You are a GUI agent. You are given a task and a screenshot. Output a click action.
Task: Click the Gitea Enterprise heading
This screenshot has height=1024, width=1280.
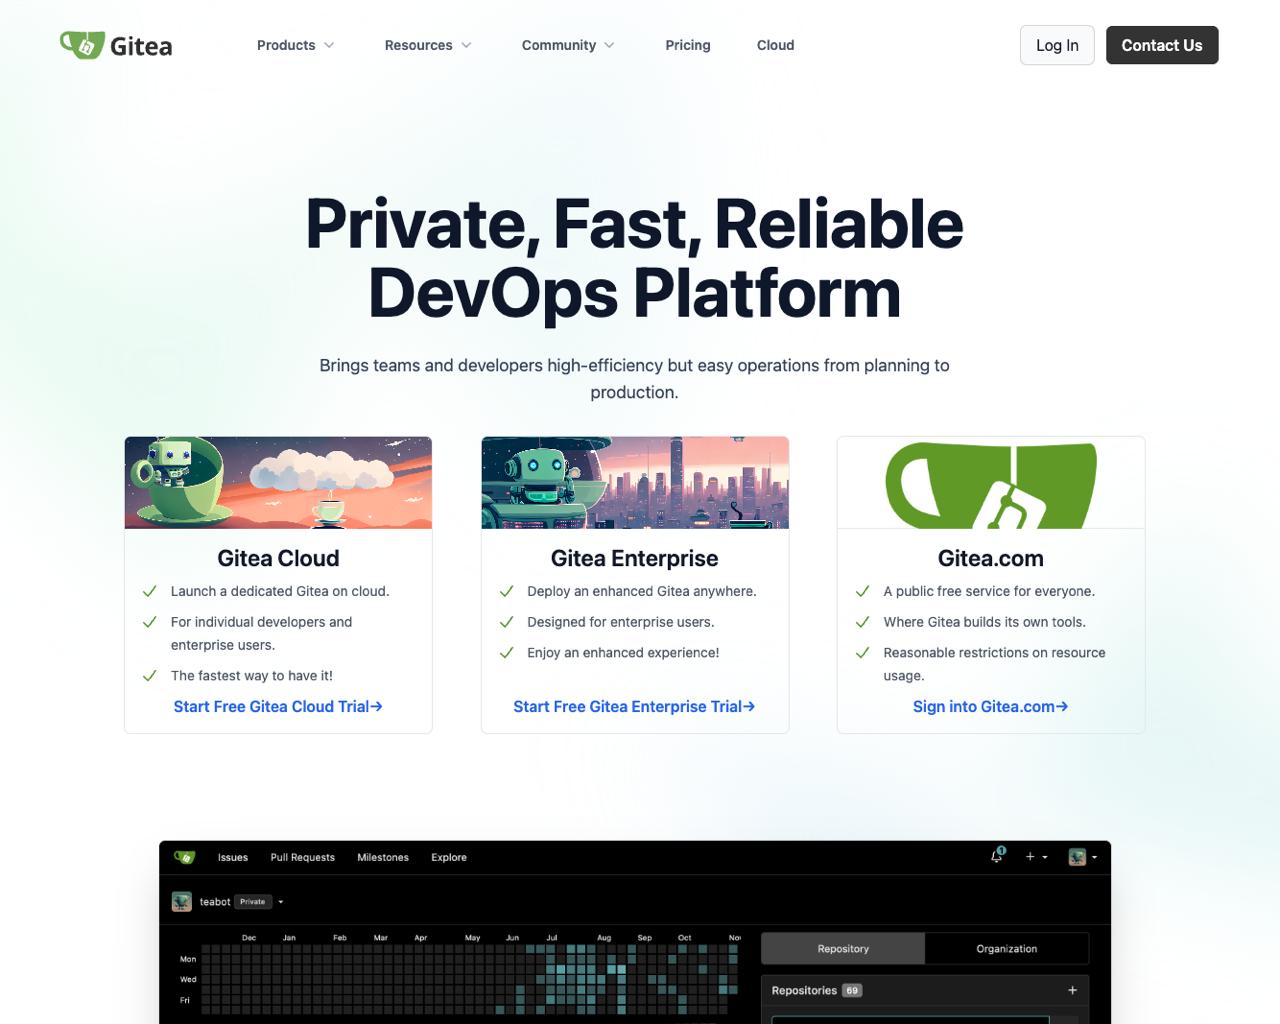point(635,558)
